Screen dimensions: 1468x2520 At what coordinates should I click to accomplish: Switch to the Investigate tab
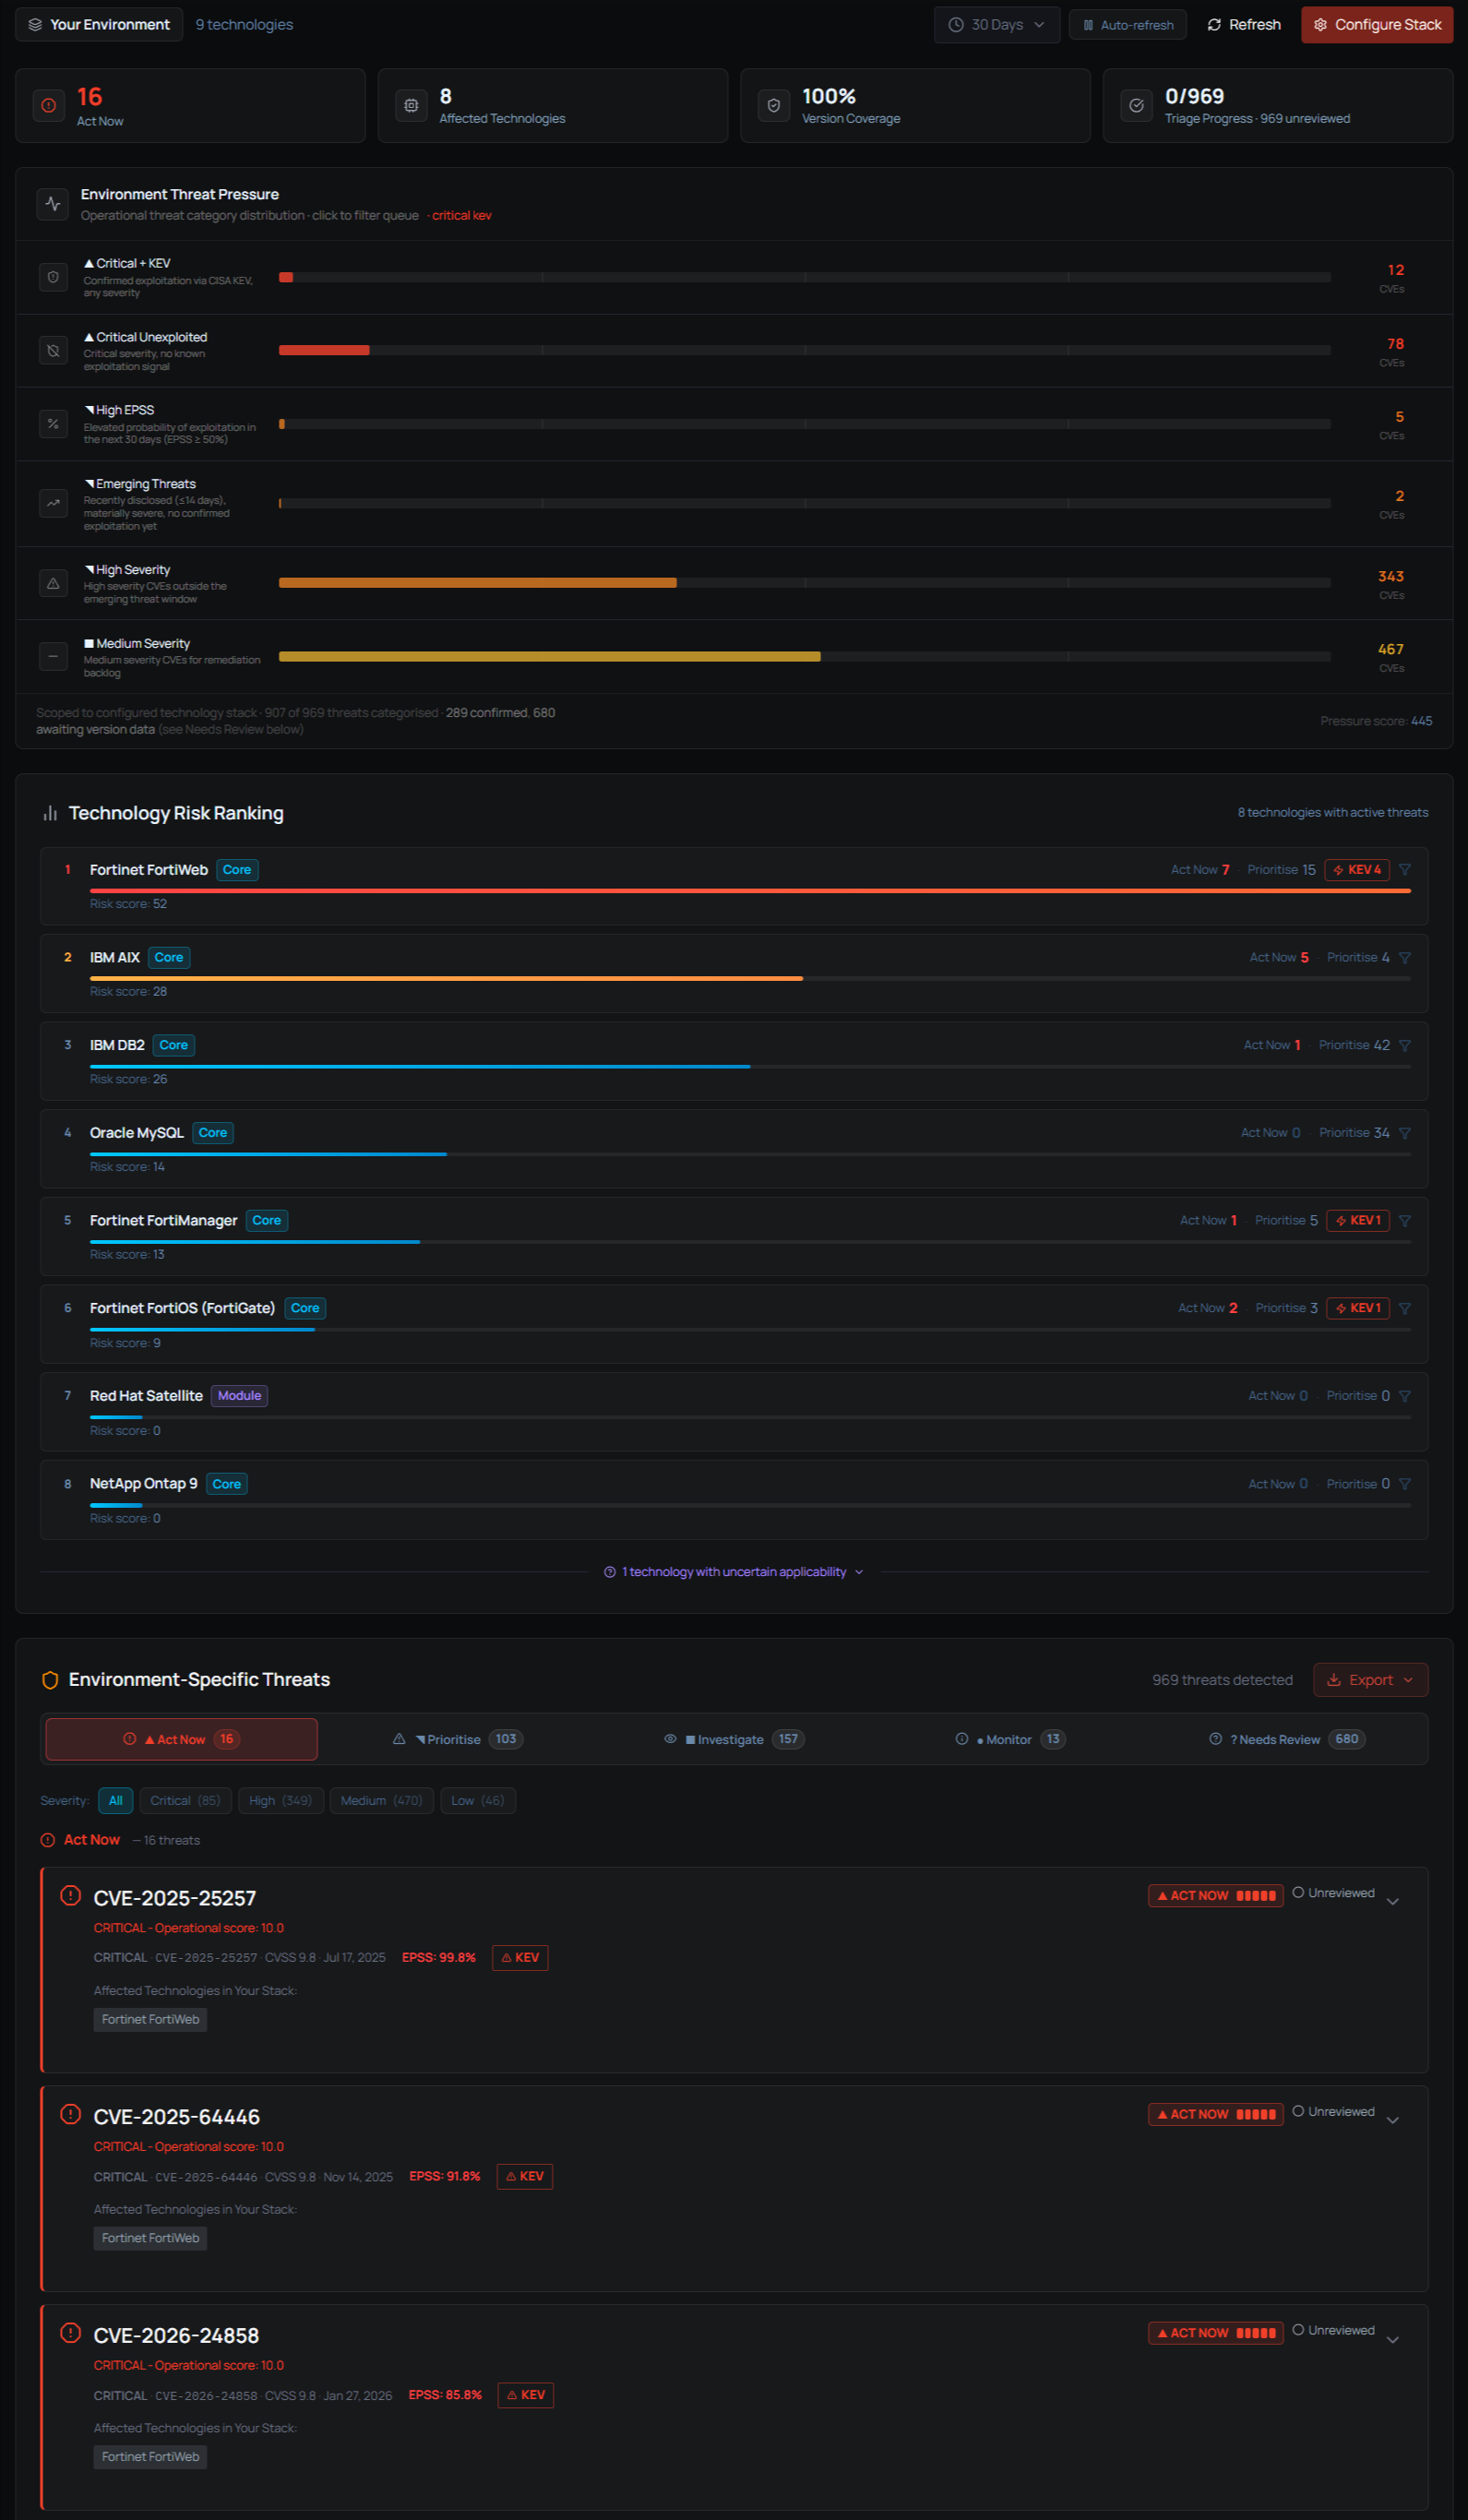click(x=734, y=1740)
